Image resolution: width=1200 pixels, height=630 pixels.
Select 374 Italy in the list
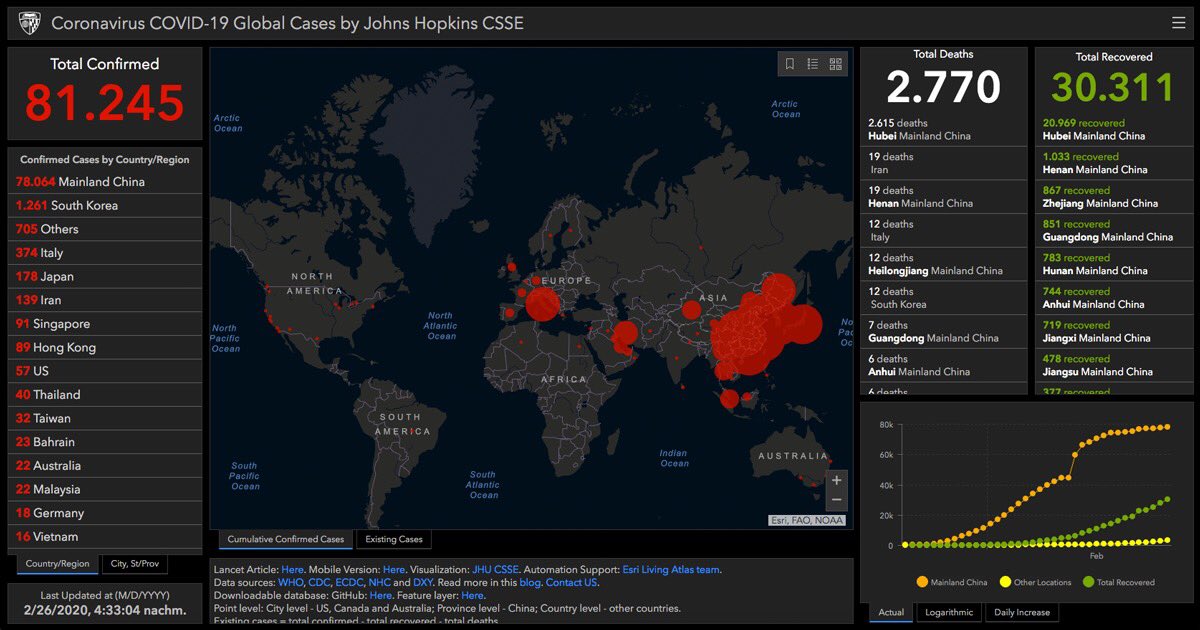pyautogui.click(x=105, y=253)
